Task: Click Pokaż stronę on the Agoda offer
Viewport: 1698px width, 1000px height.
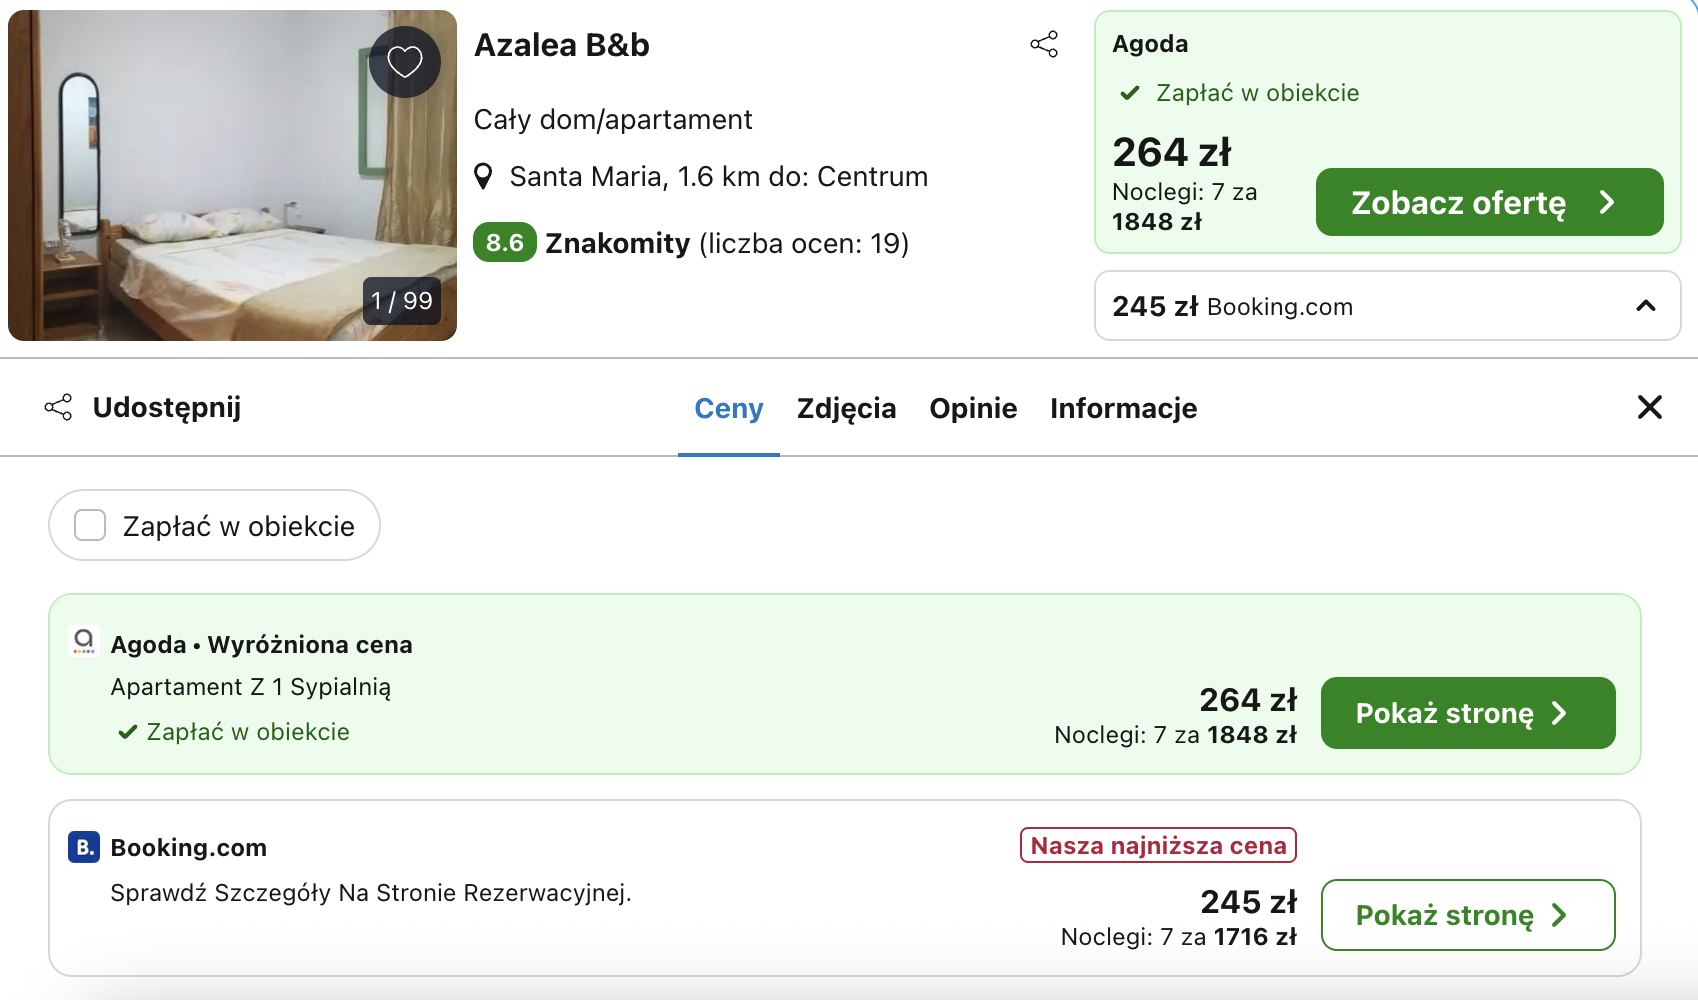Action: pyautogui.click(x=1467, y=712)
